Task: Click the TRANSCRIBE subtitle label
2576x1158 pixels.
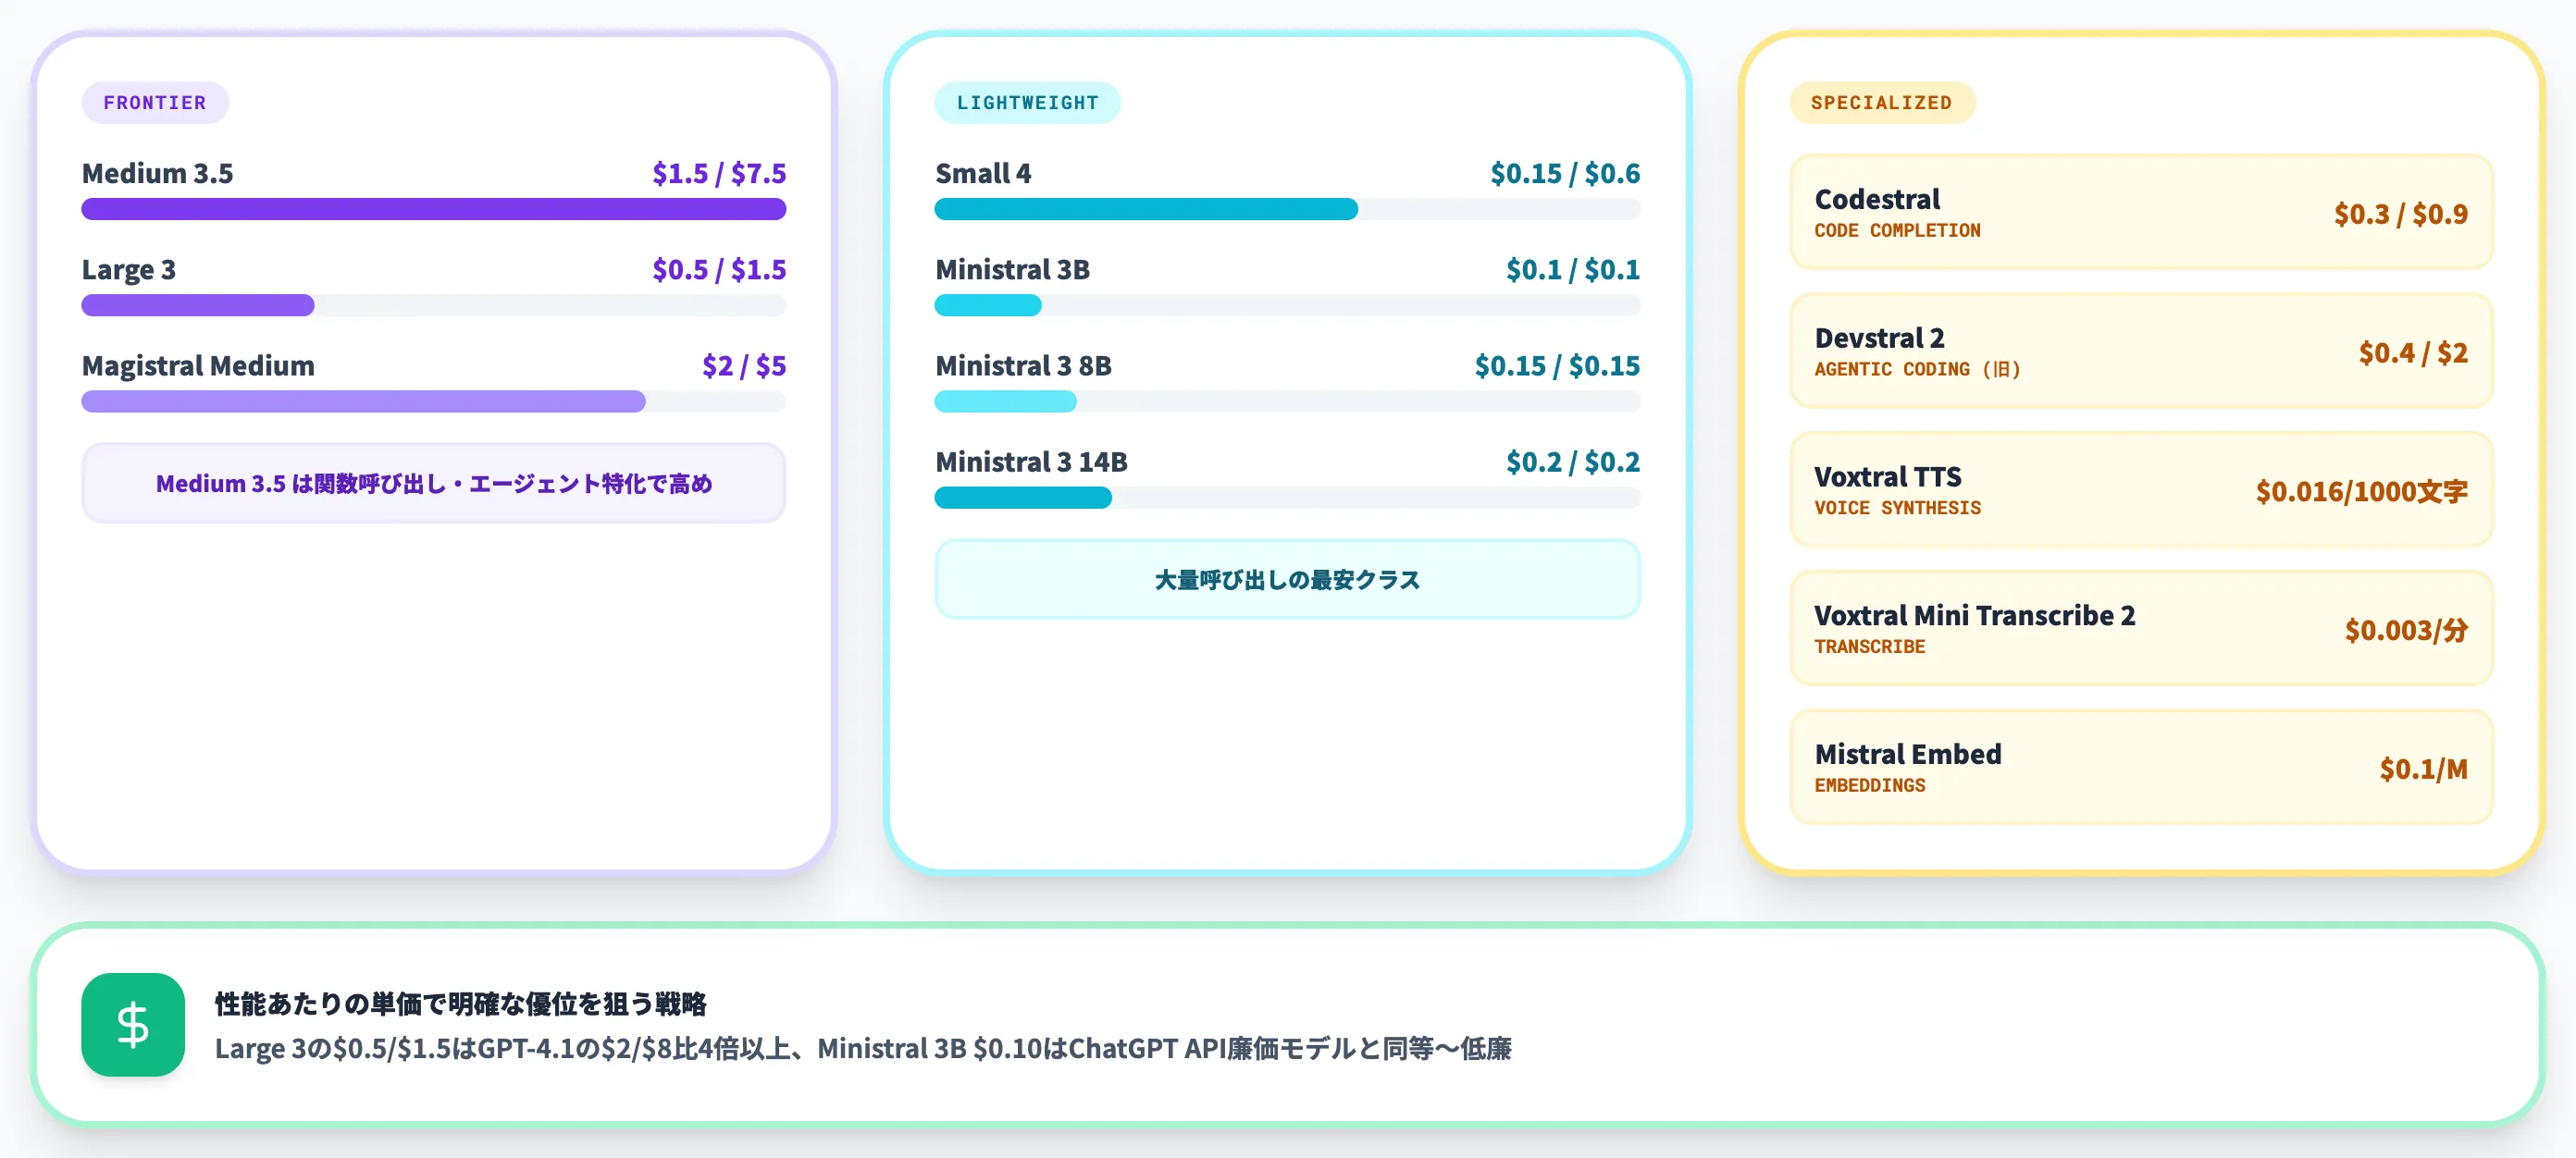Action: [x=1869, y=647]
